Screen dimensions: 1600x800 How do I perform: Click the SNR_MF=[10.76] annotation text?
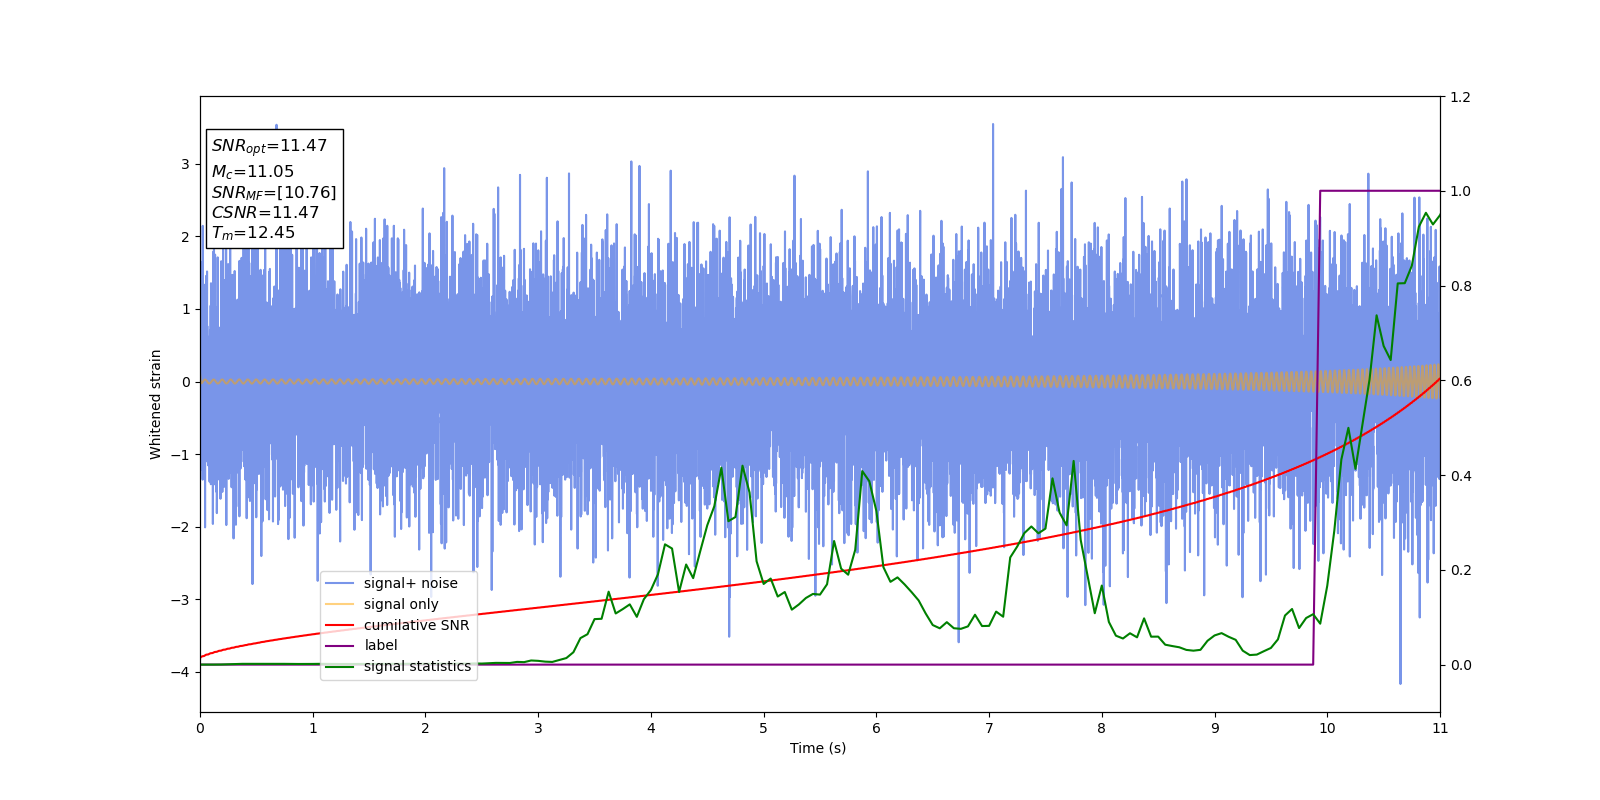(274, 193)
